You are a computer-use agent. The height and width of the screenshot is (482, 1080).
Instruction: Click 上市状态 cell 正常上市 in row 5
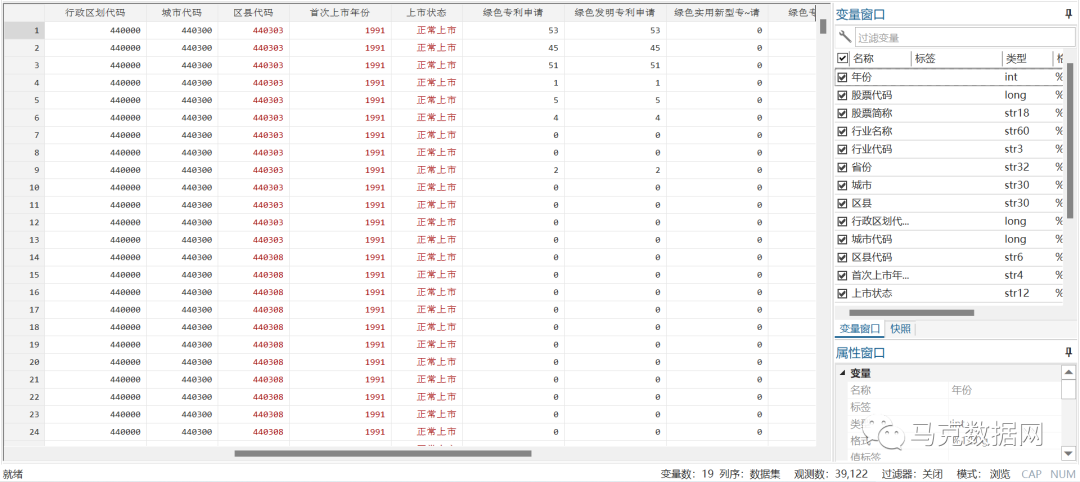point(426,100)
